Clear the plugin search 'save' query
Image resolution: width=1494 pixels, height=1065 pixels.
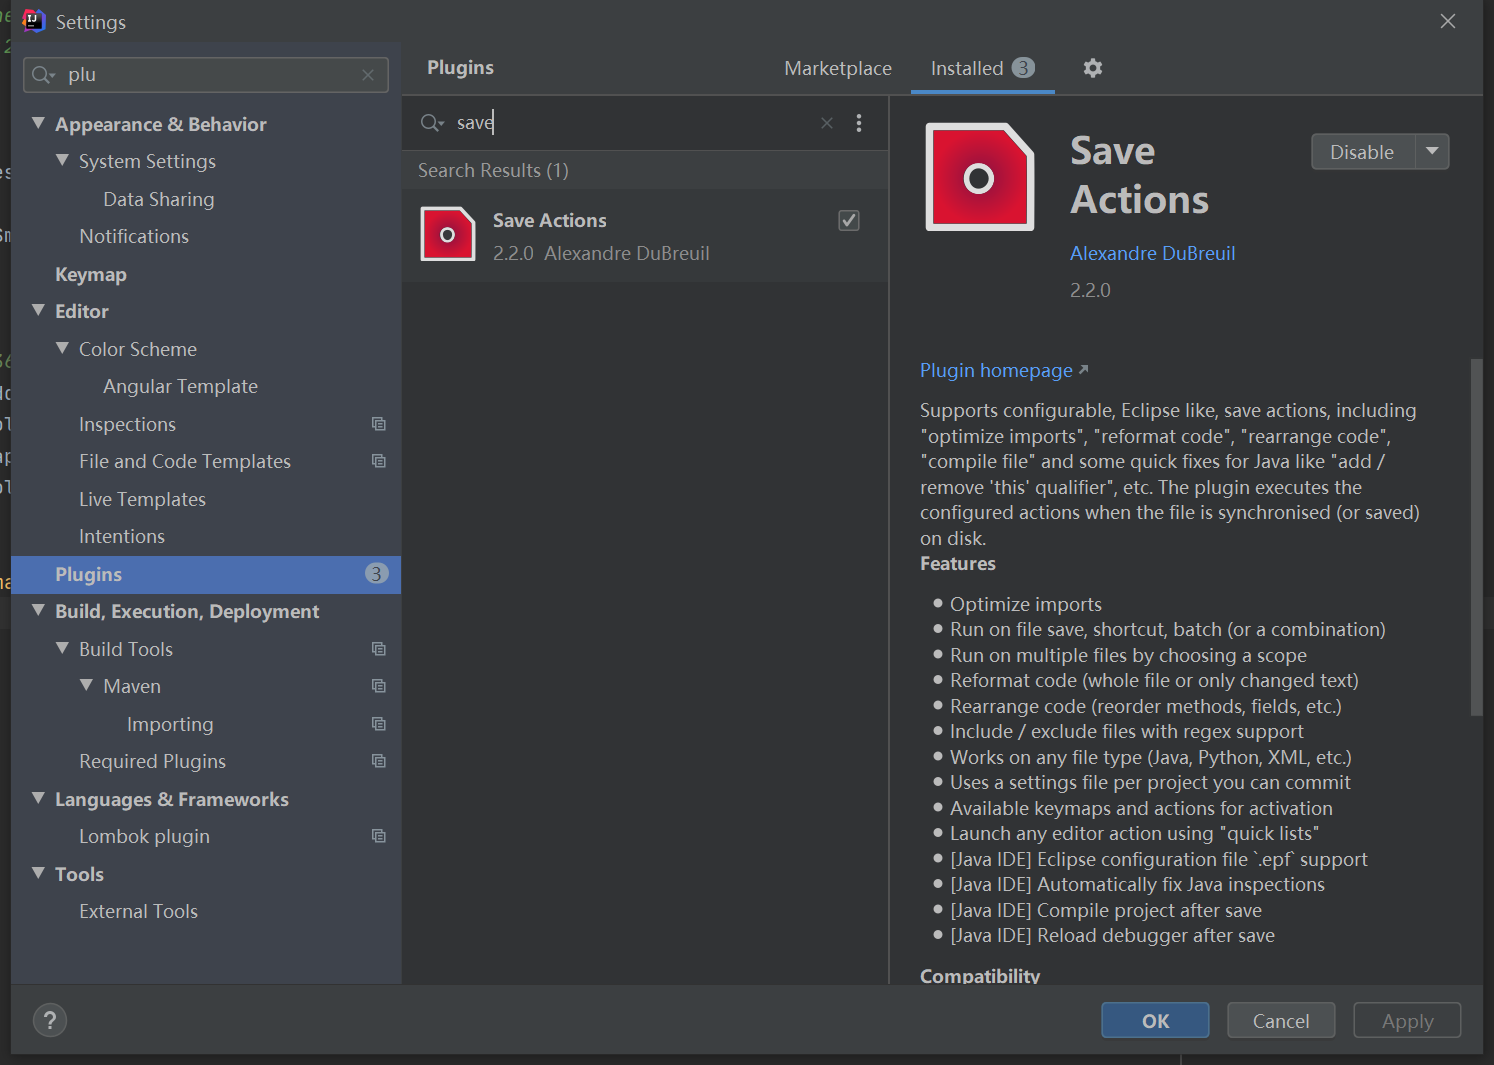pyautogui.click(x=827, y=123)
